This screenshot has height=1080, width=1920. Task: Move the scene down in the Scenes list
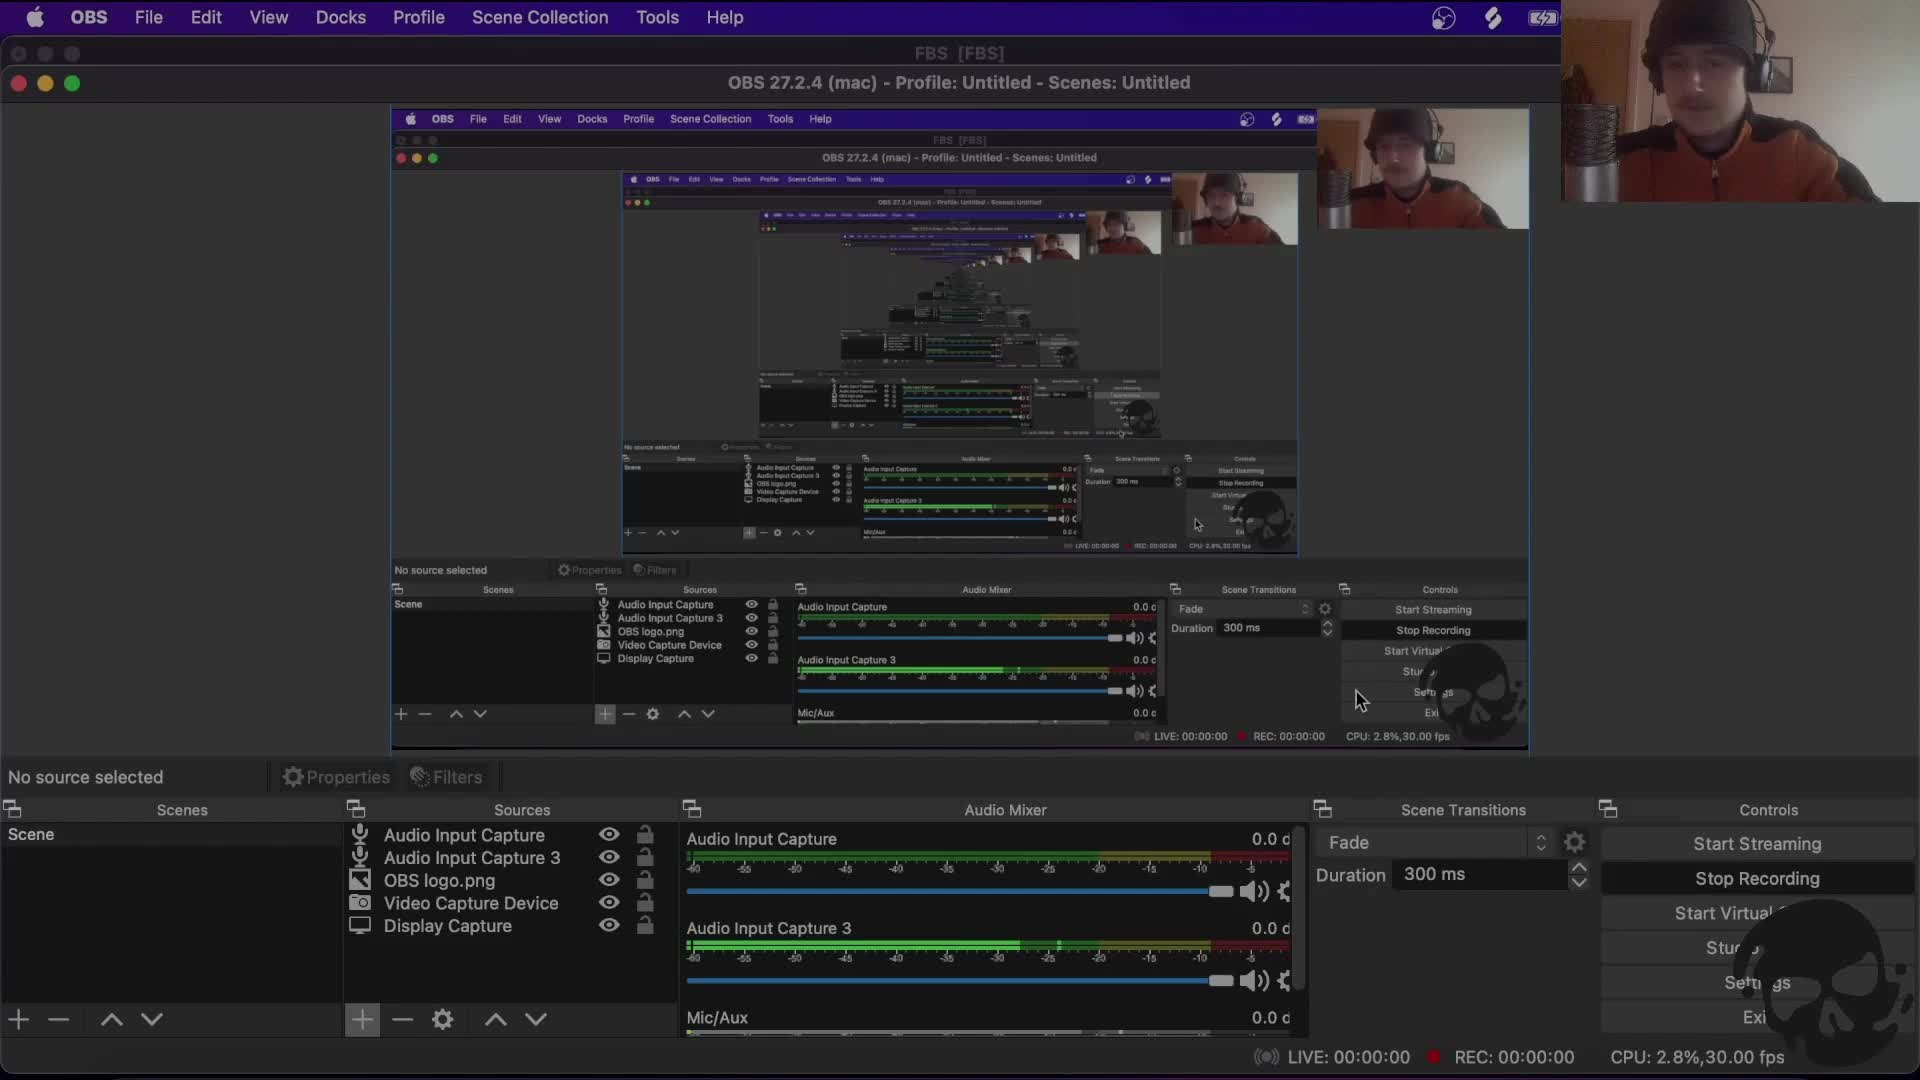point(152,1019)
